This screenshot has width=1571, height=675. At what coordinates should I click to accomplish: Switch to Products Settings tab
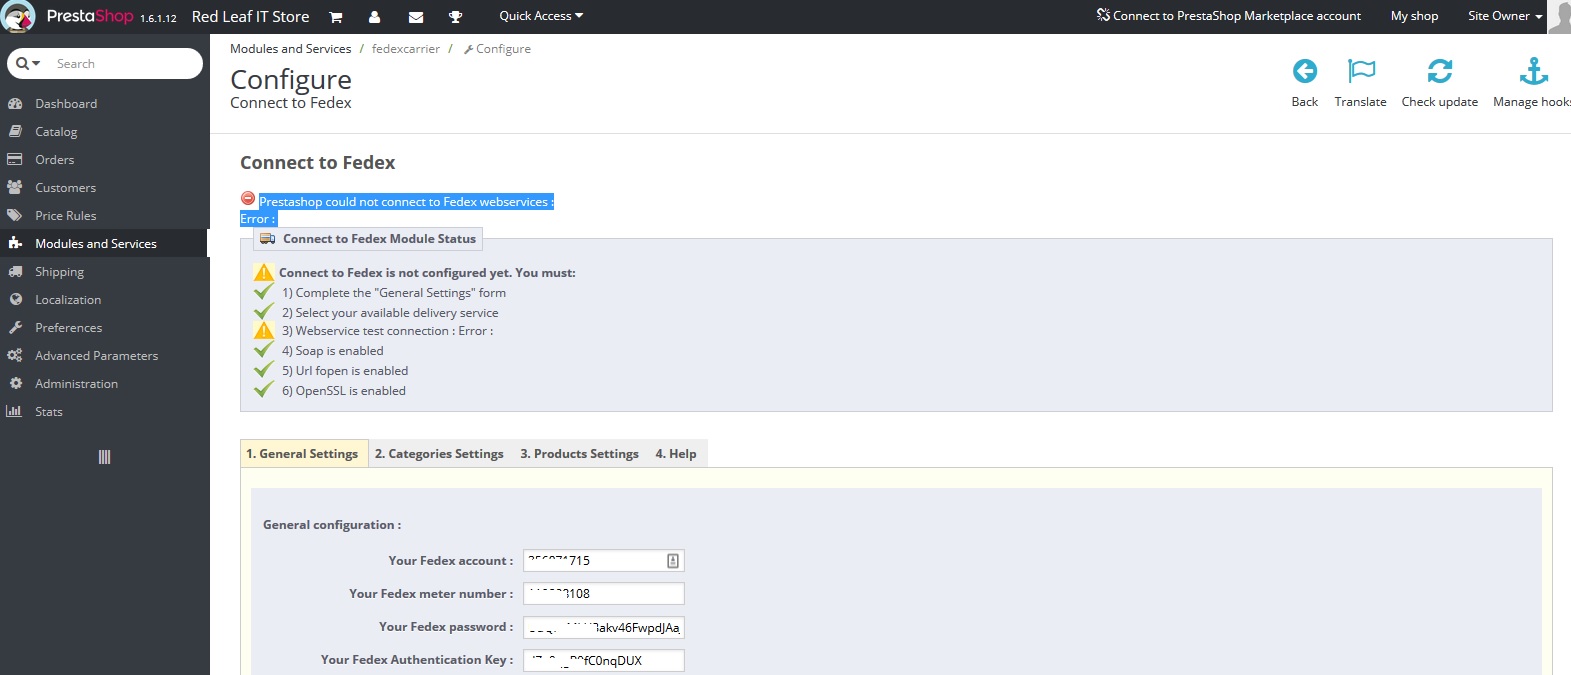[579, 454]
